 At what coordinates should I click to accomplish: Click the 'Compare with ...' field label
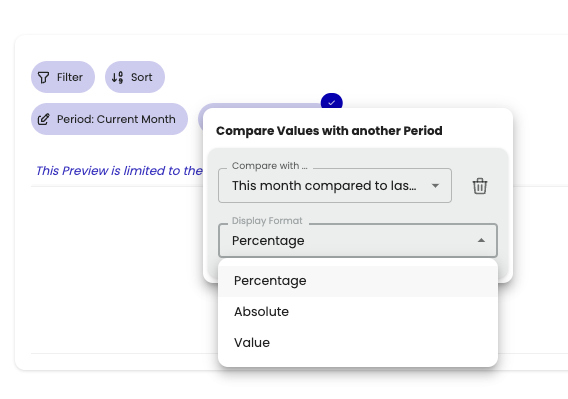click(270, 166)
